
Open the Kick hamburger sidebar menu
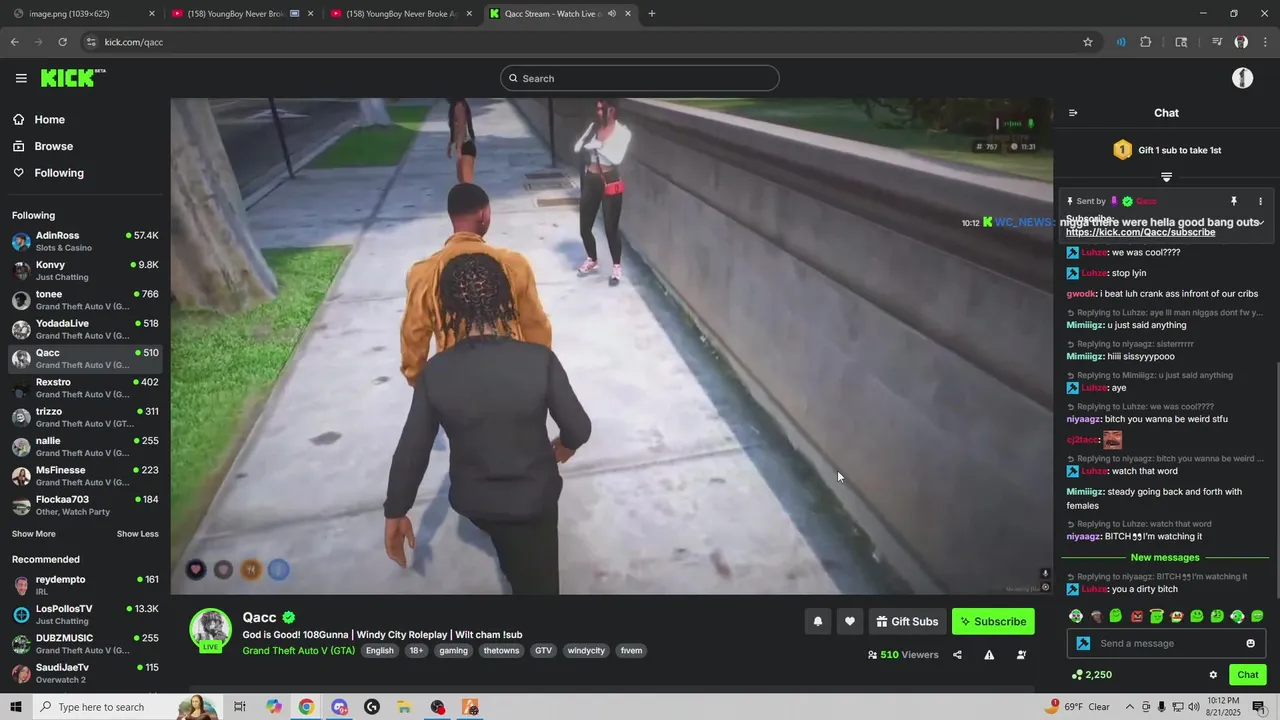21,78
